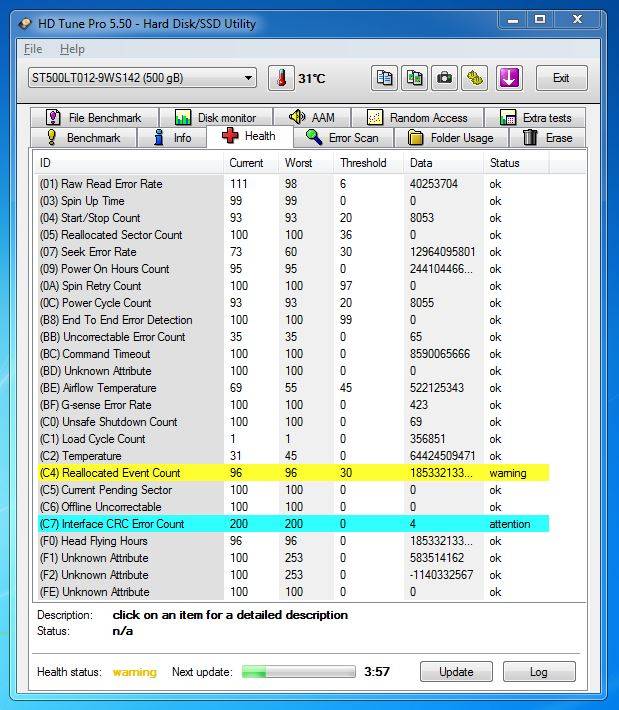Open the Help menu
This screenshot has height=710, width=619.
[72, 49]
